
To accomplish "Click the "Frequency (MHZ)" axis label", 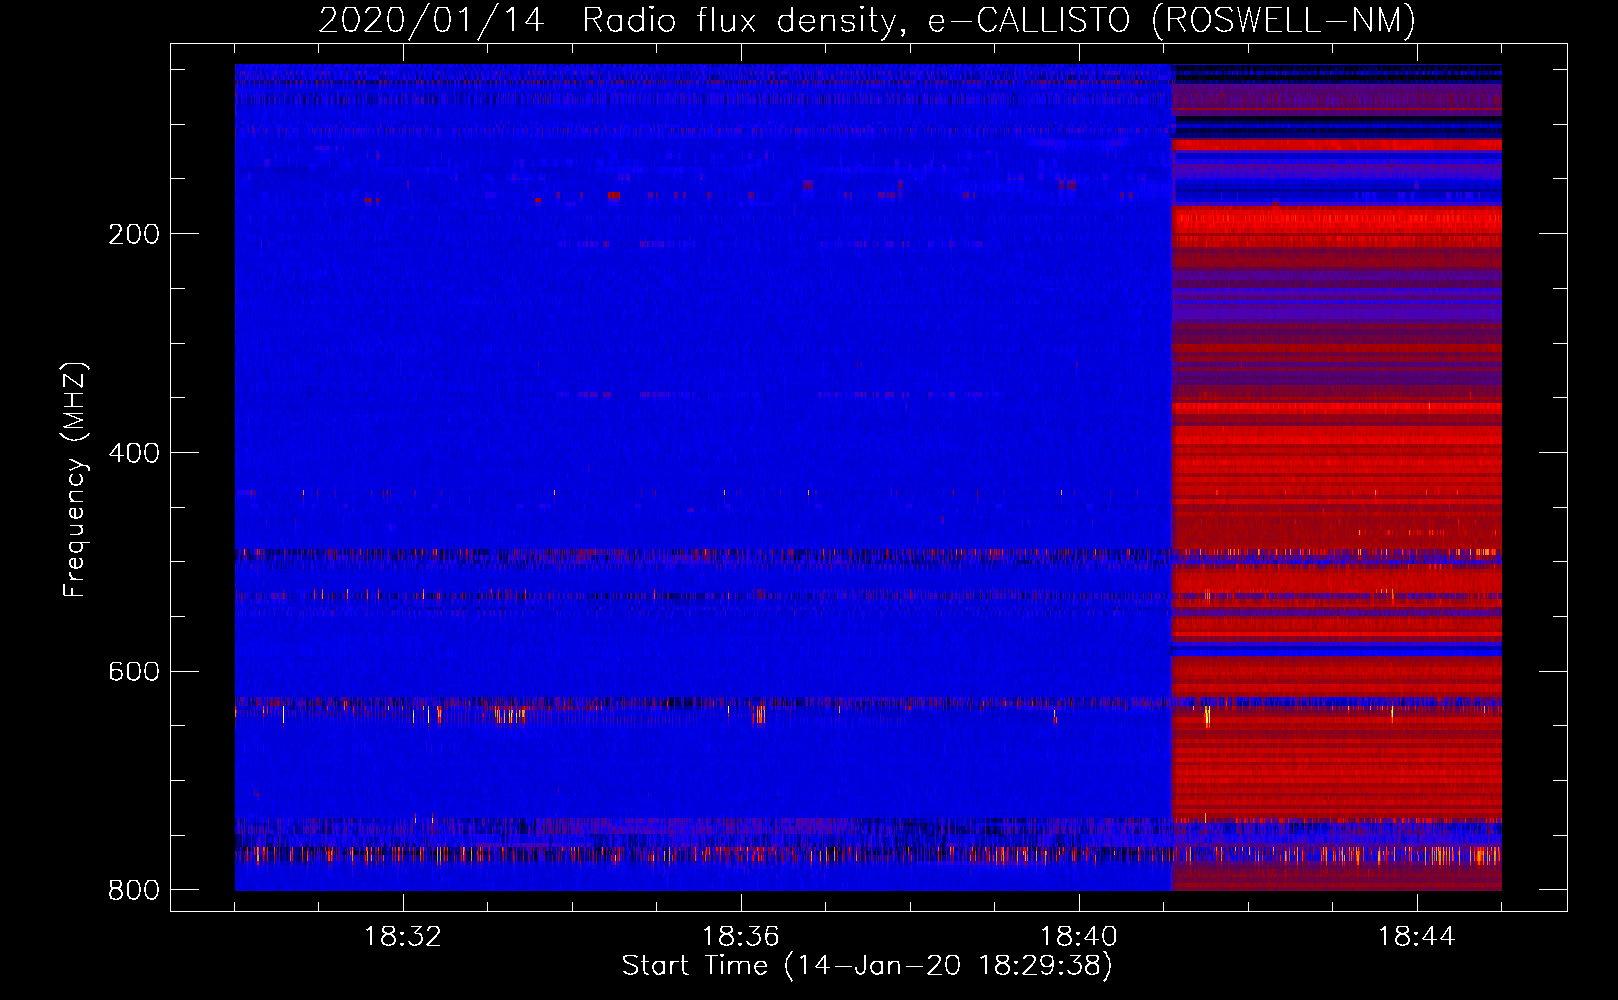I will click(x=75, y=479).
